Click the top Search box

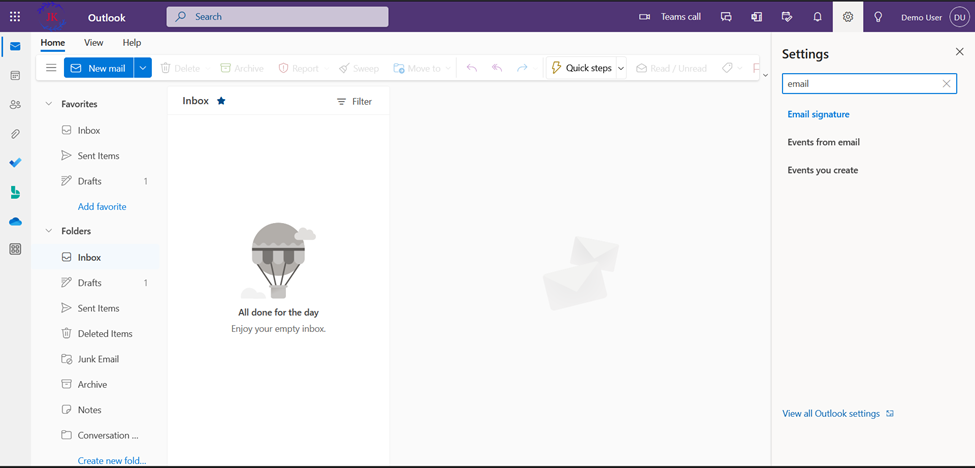click(x=277, y=17)
